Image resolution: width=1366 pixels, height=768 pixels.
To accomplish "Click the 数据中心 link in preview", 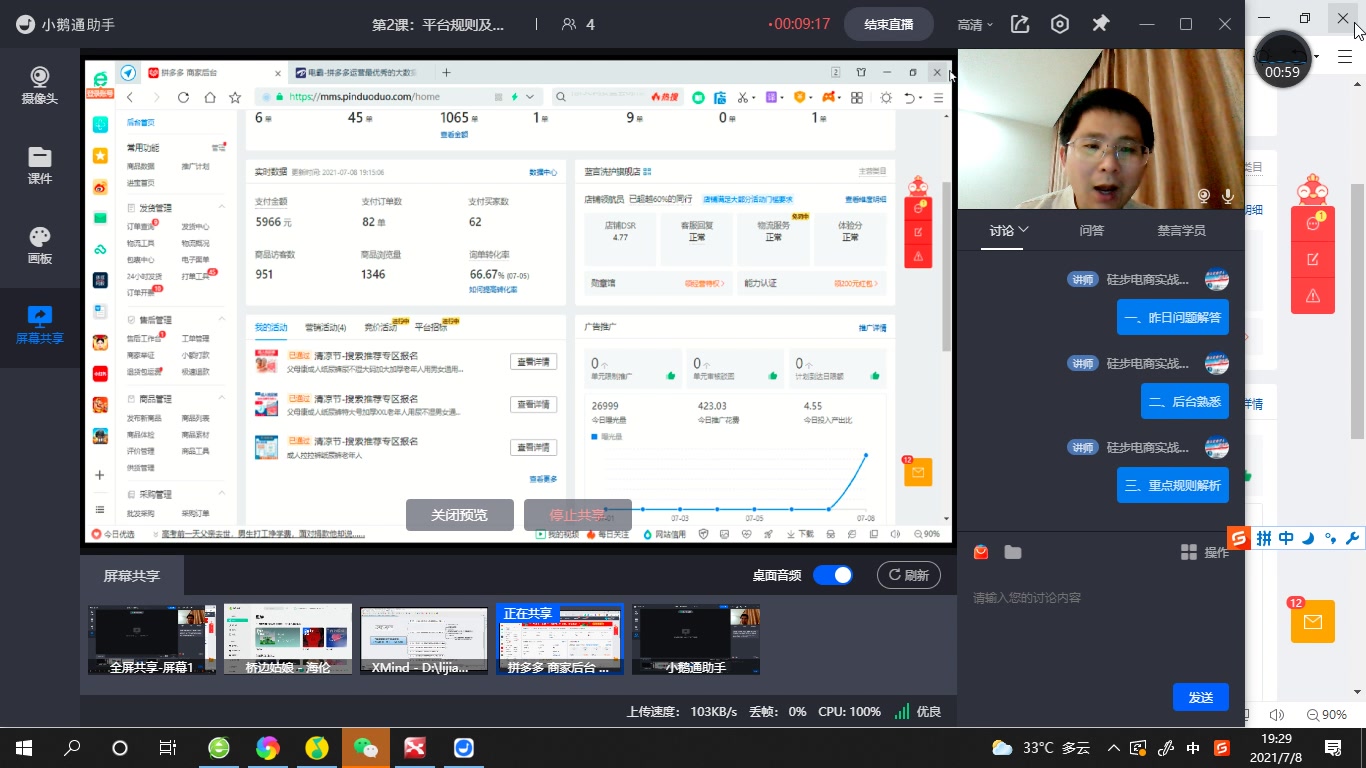I will (x=543, y=172).
